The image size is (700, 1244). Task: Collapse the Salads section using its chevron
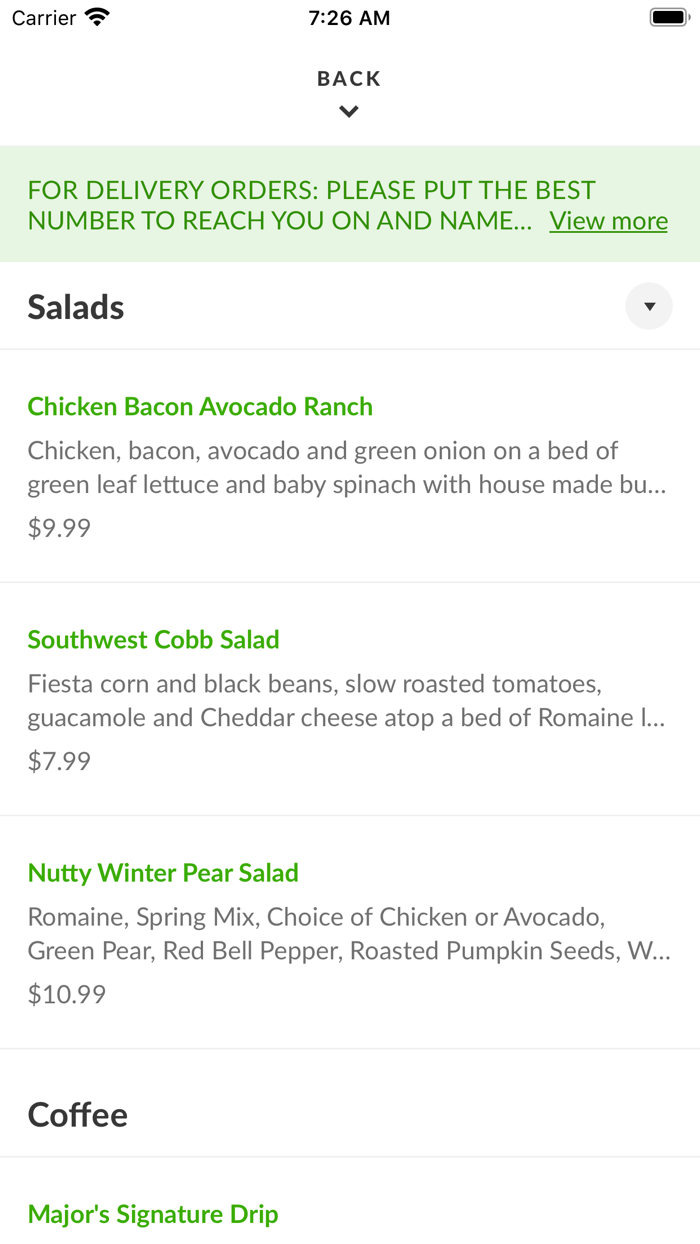tap(648, 306)
